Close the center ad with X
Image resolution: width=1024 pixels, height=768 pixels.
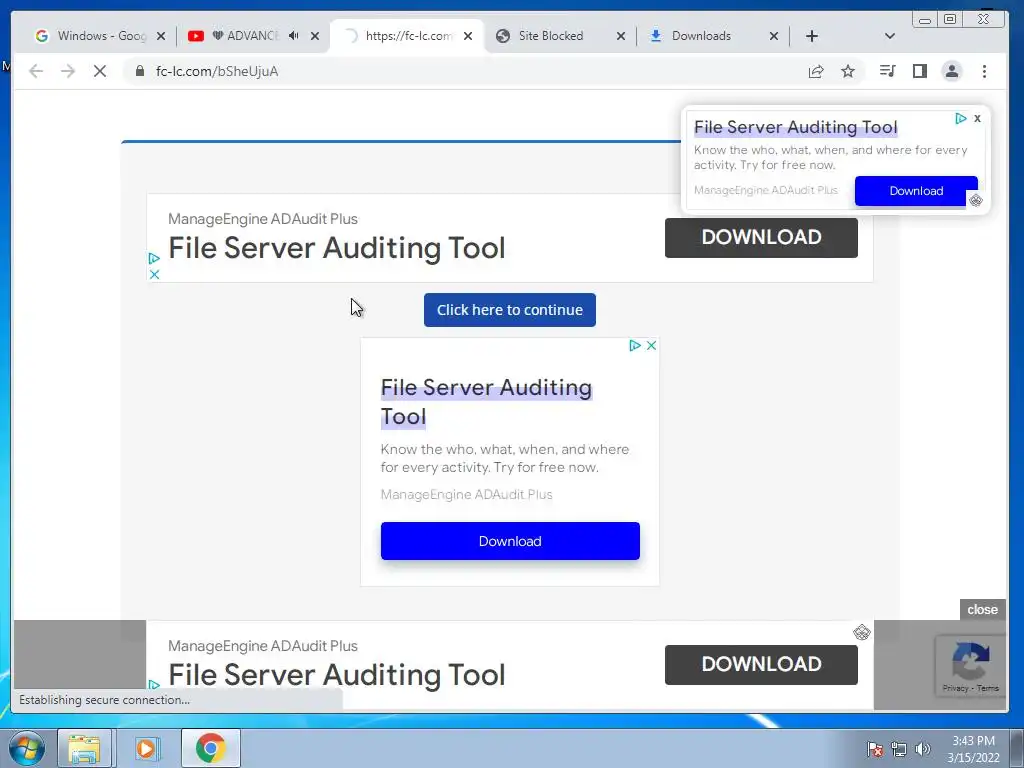(651, 345)
